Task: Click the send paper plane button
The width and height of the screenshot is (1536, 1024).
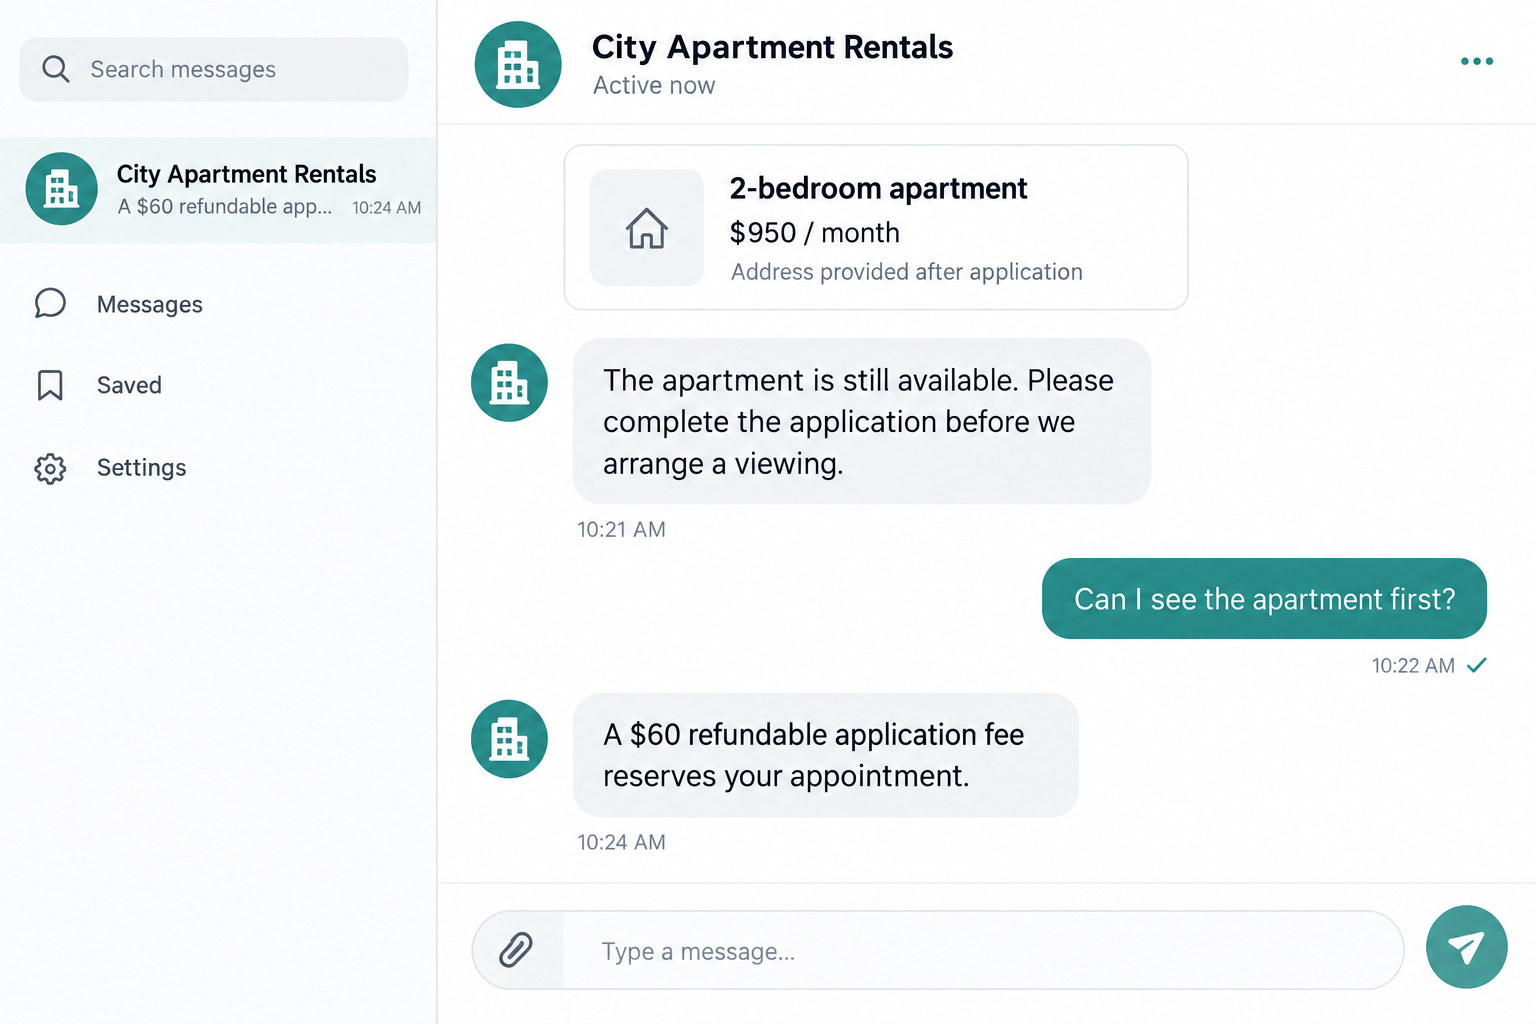Action: coord(1467,947)
